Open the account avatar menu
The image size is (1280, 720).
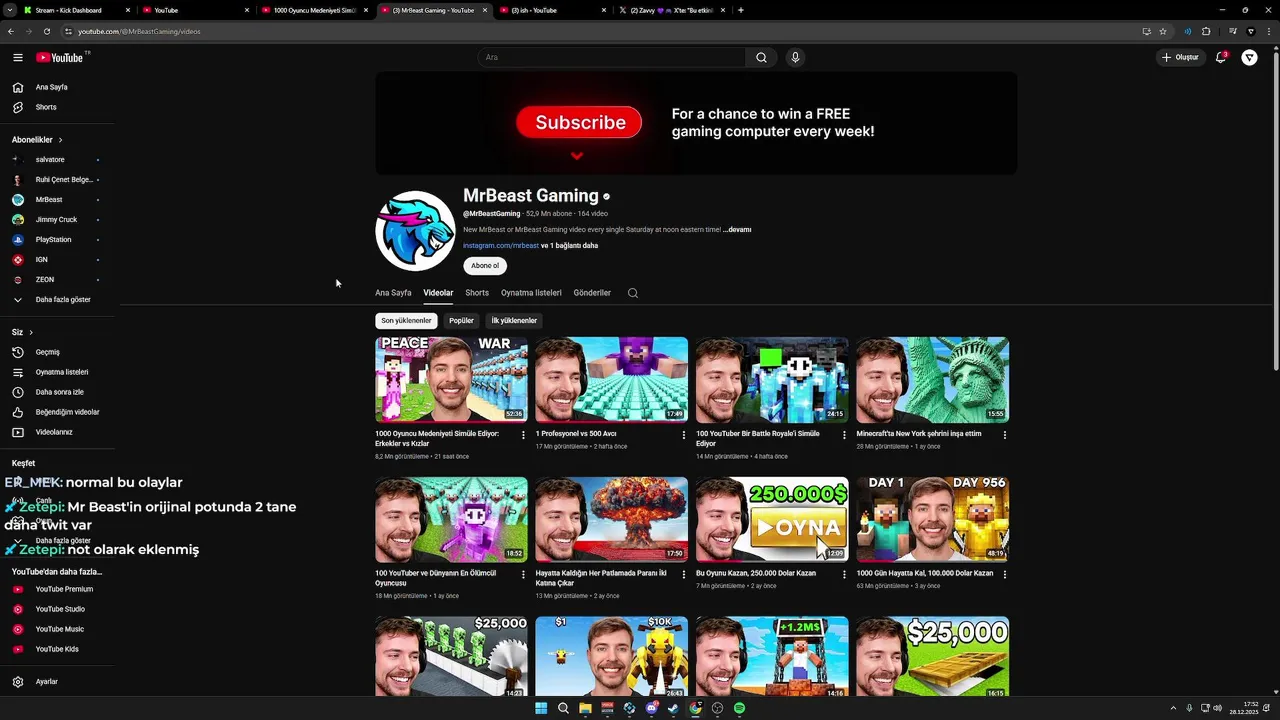coord(1250,58)
